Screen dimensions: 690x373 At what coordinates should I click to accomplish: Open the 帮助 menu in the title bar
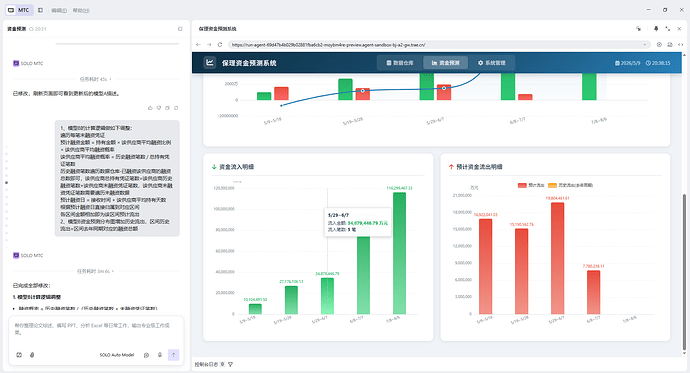pos(81,10)
